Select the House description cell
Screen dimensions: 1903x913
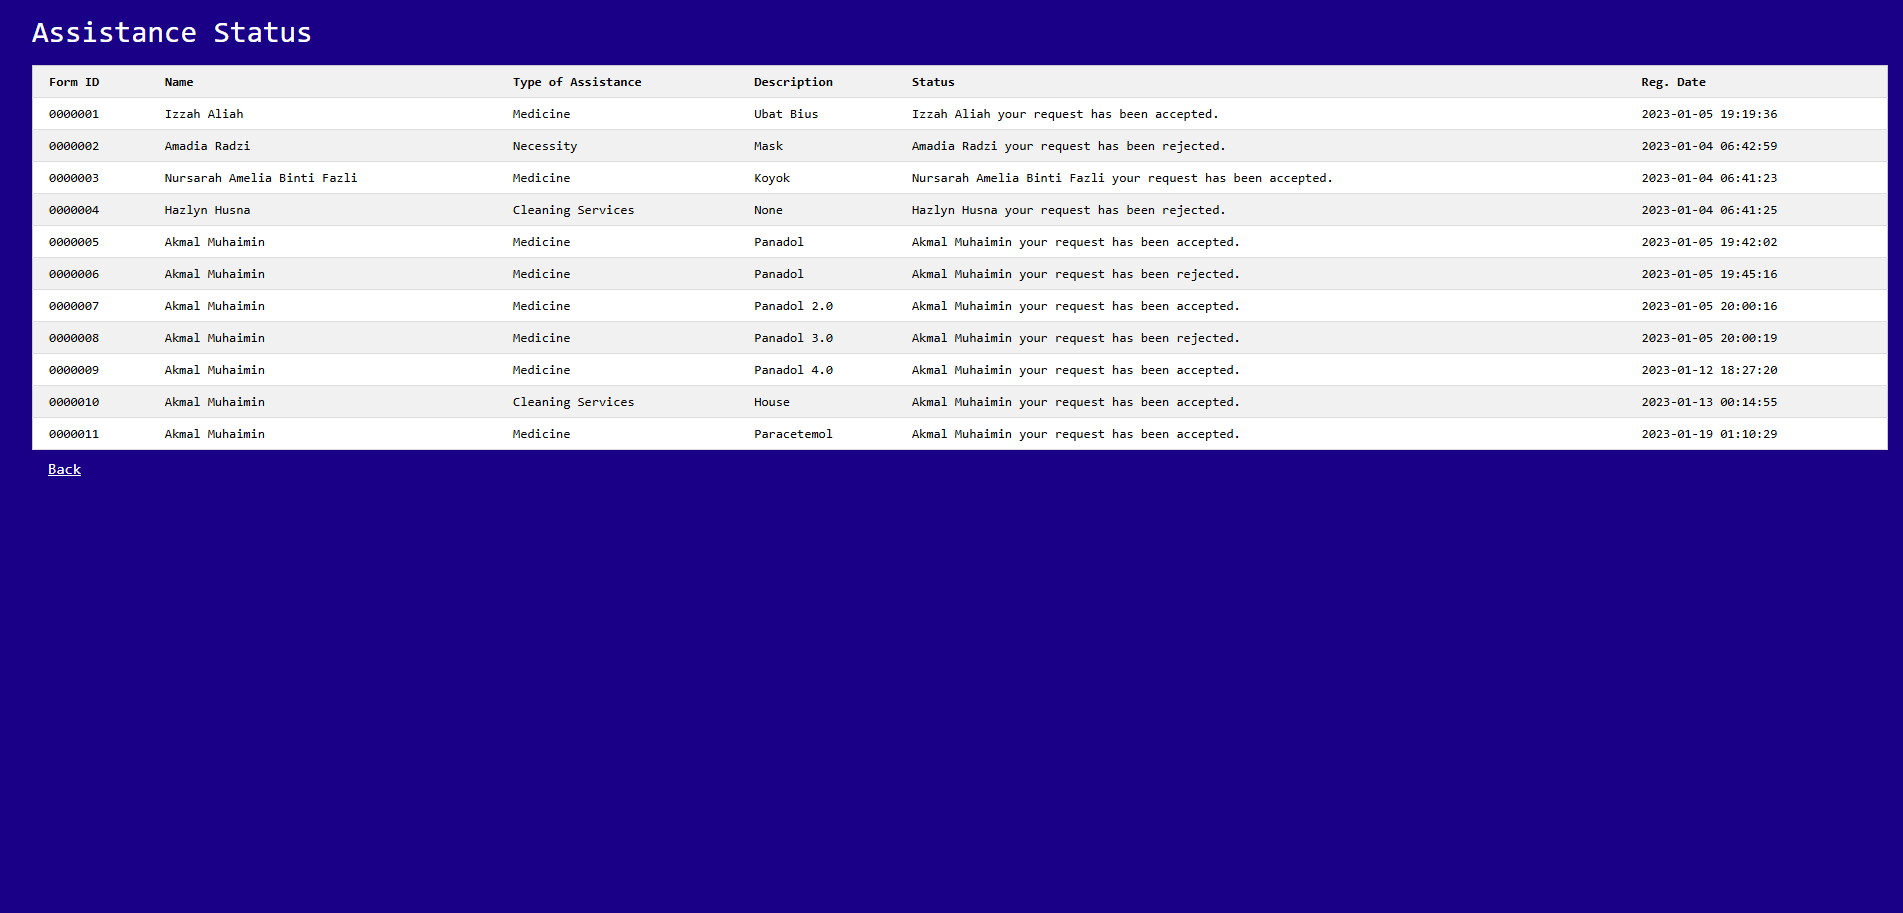pyautogui.click(x=772, y=402)
